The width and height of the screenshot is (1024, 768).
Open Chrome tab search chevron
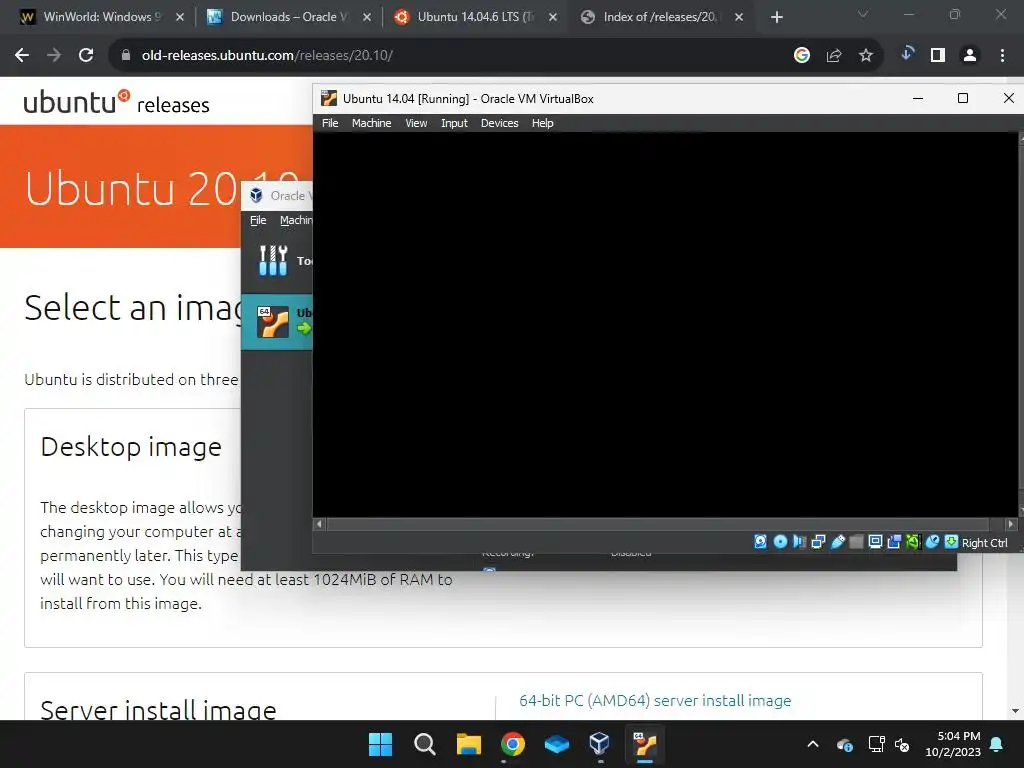pos(863,14)
